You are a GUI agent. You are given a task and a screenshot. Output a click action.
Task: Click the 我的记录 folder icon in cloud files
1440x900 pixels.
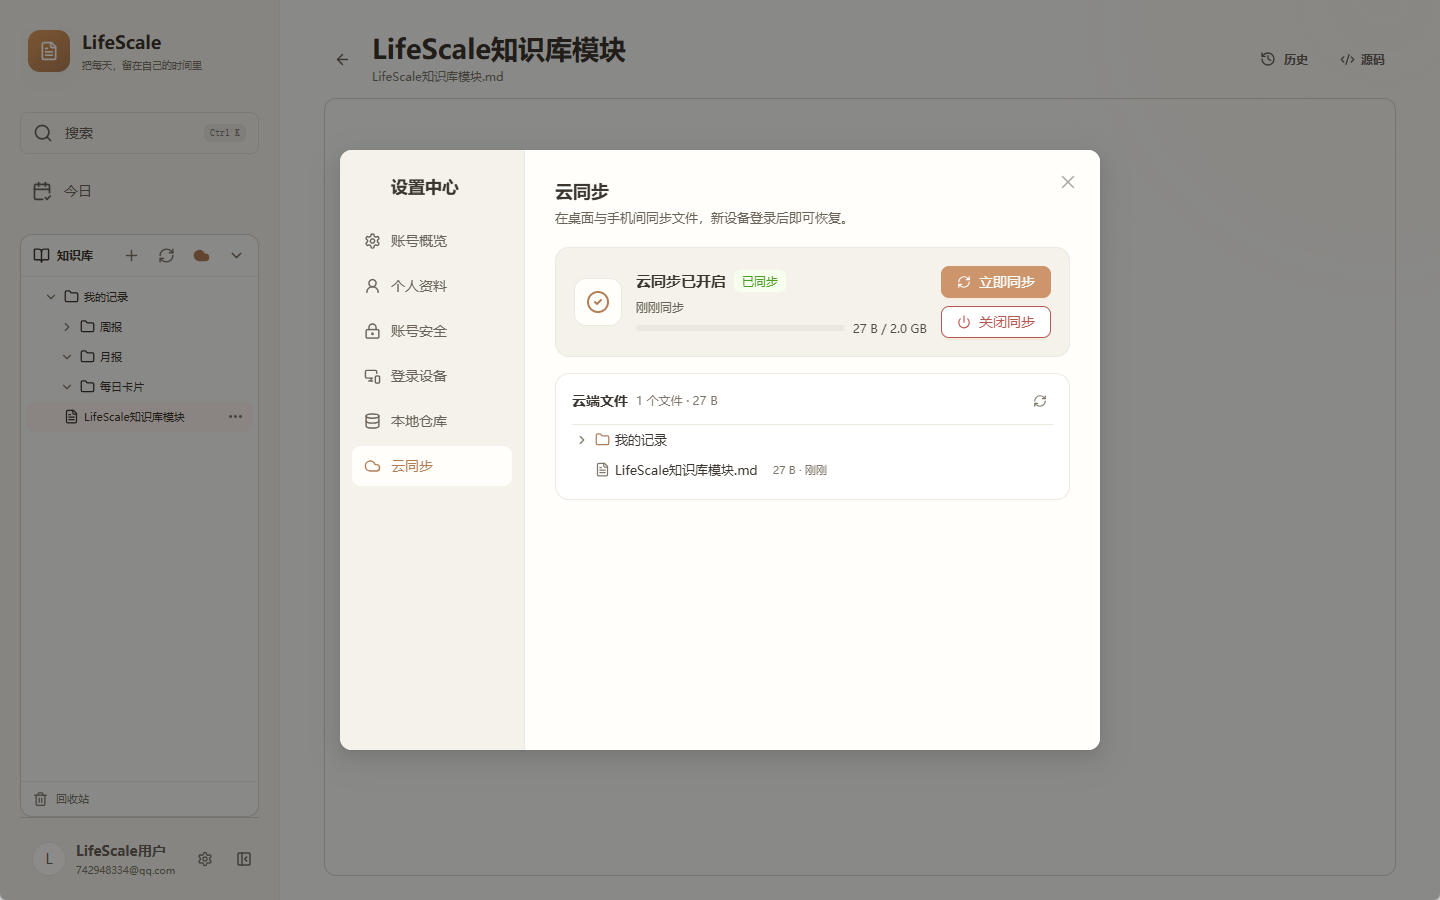pos(602,440)
